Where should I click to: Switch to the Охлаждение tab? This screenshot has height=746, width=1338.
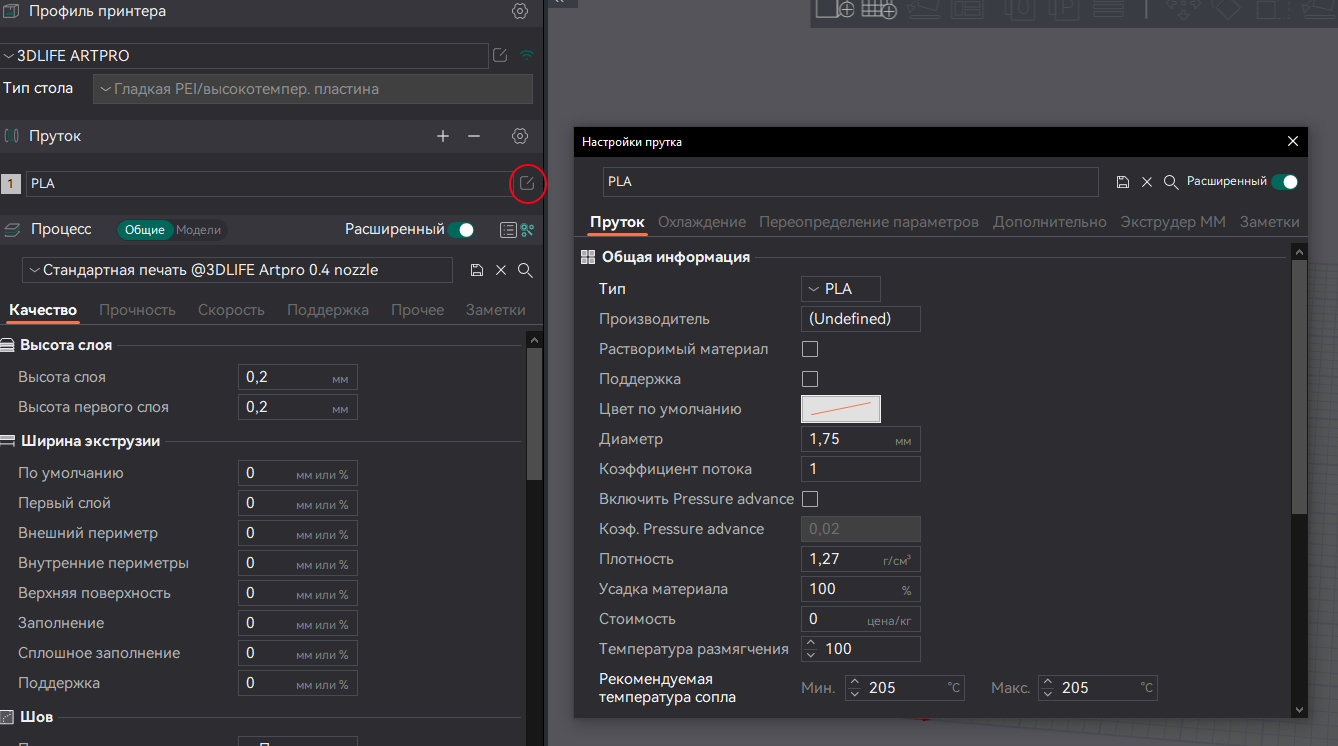coord(701,222)
